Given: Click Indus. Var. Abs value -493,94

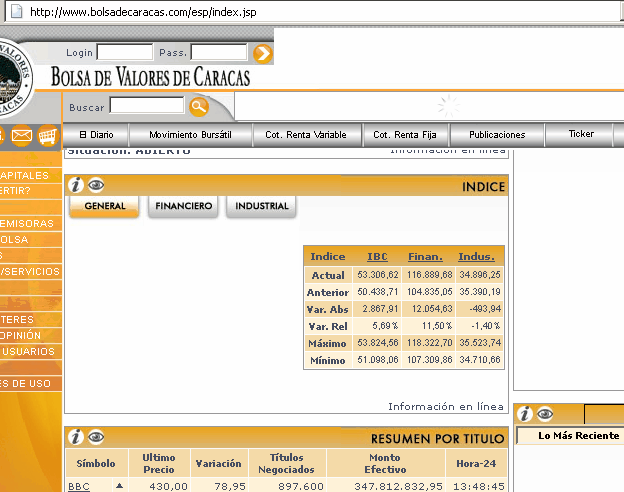Looking at the screenshot, I should click(485, 309).
